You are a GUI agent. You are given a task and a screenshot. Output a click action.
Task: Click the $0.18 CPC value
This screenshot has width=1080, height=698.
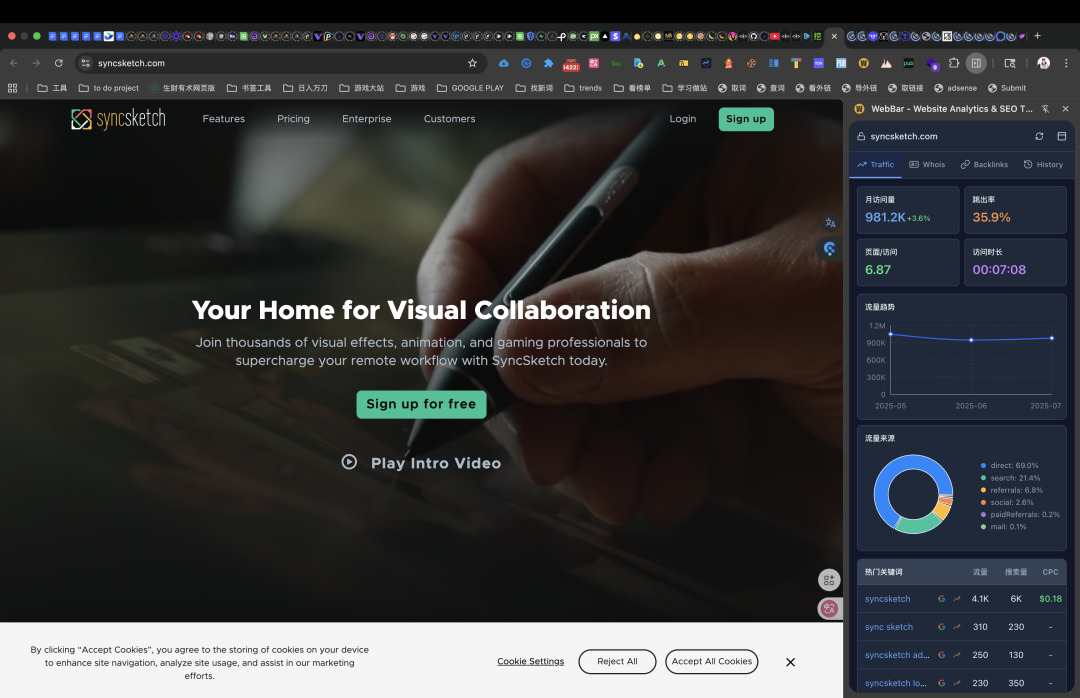1050,599
